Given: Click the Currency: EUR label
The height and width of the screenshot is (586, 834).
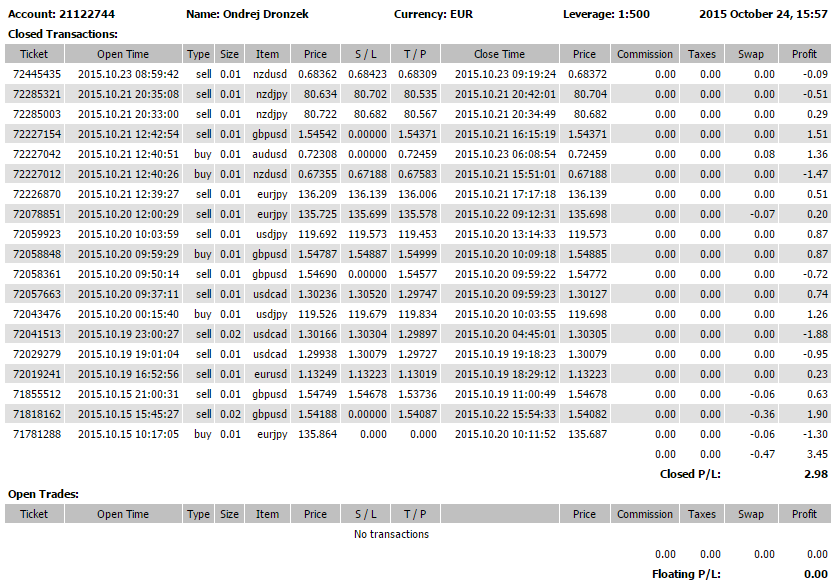Looking at the screenshot, I should pyautogui.click(x=433, y=14).
